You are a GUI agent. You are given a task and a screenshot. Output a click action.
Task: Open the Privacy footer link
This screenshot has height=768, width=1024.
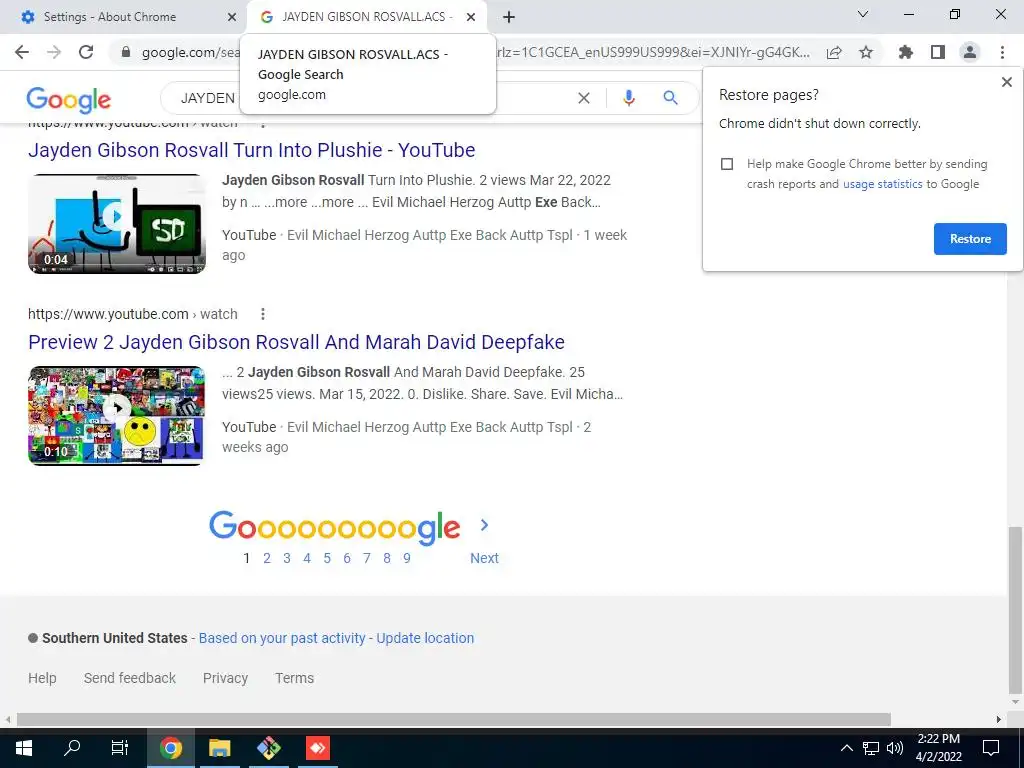225,678
